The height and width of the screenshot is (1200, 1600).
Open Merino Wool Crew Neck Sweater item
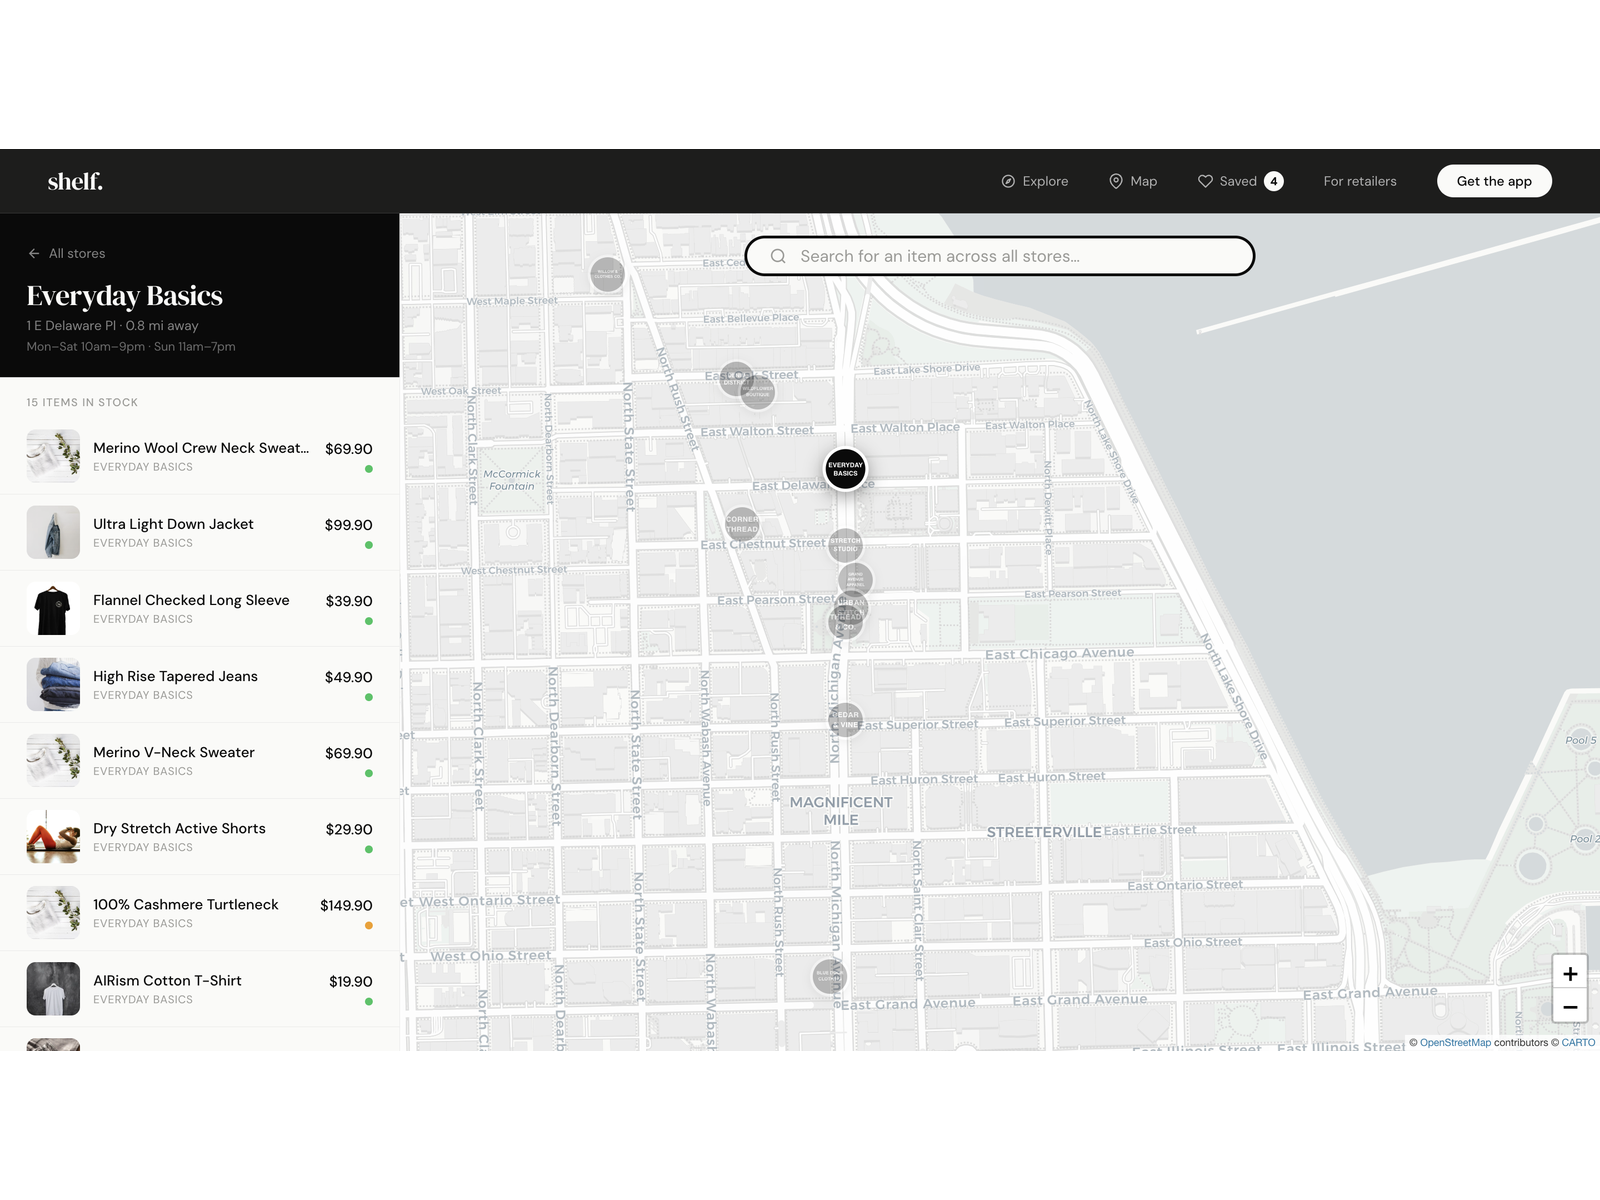tap(200, 457)
